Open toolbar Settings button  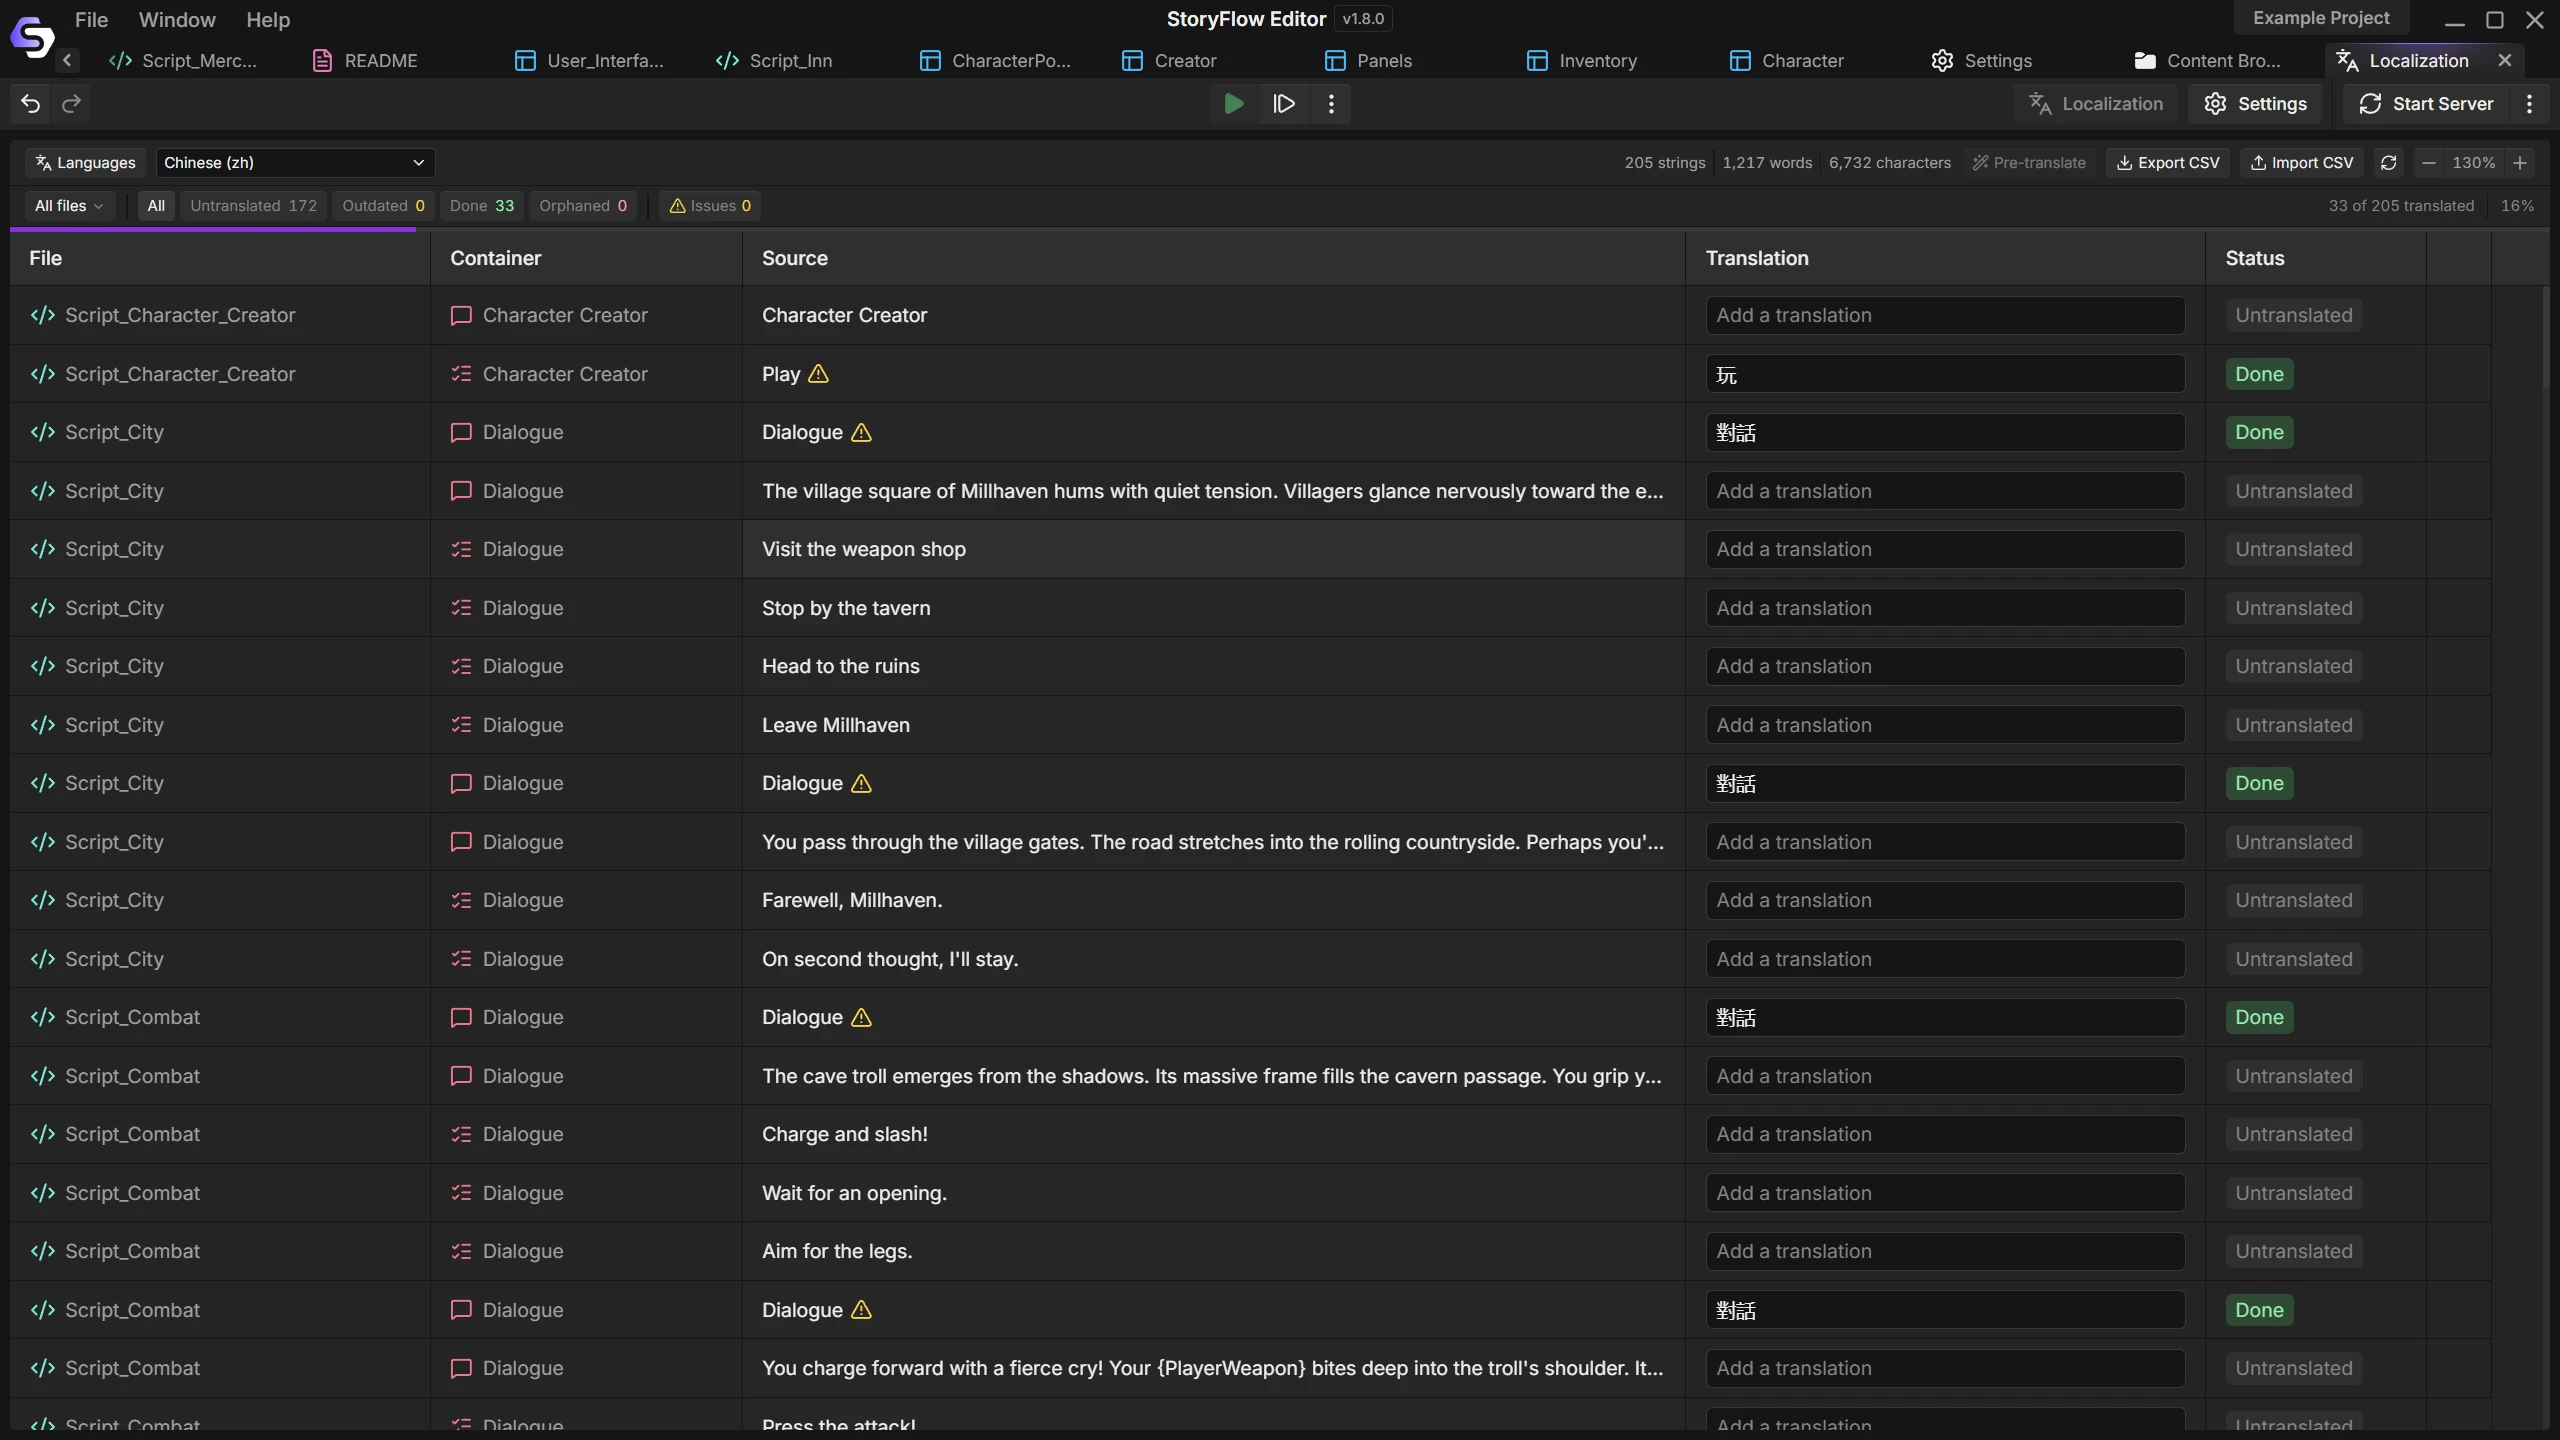pyautogui.click(x=2255, y=104)
